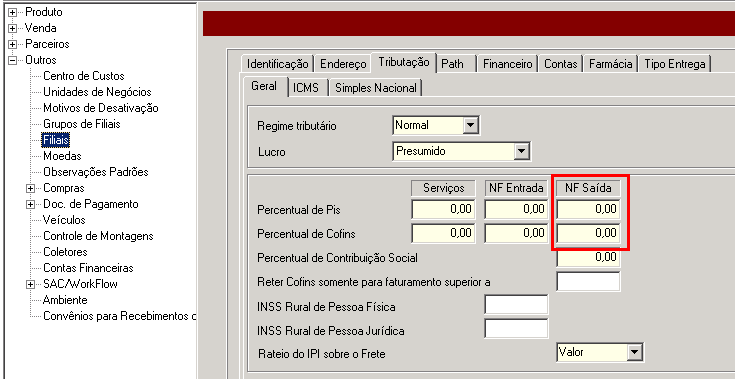Select Doc. de Pagamento tree label

pyautogui.click(x=90, y=204)
